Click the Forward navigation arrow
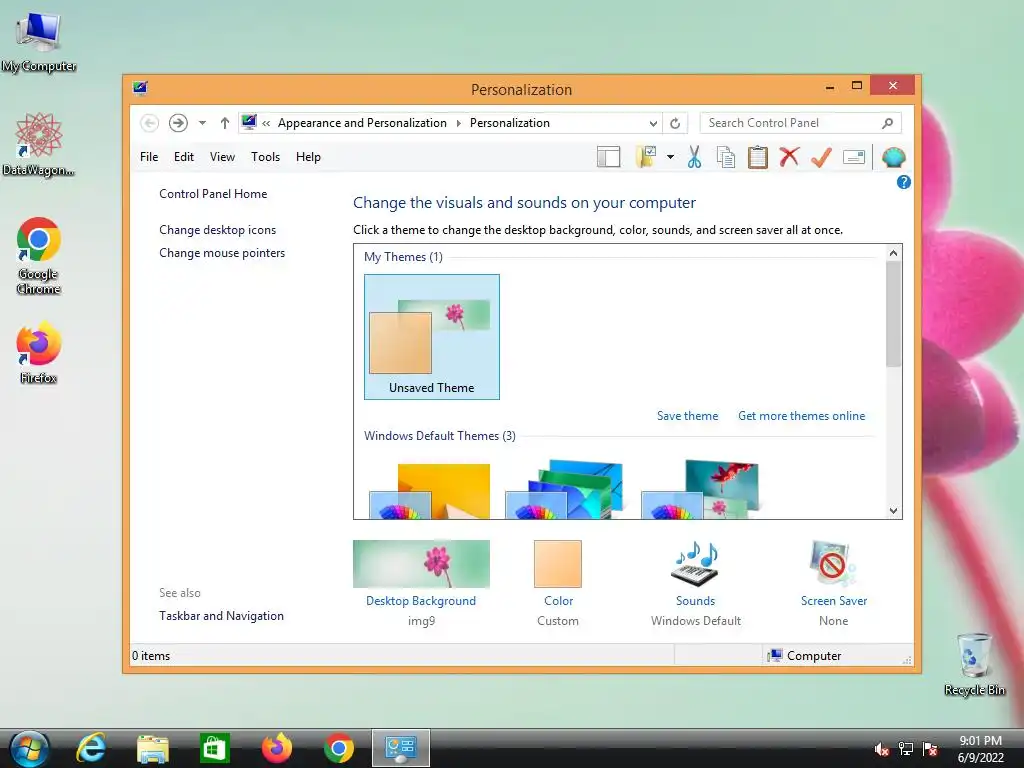Image resolution: width=1024 pixels, height=768 pixels. click(178, 123)
